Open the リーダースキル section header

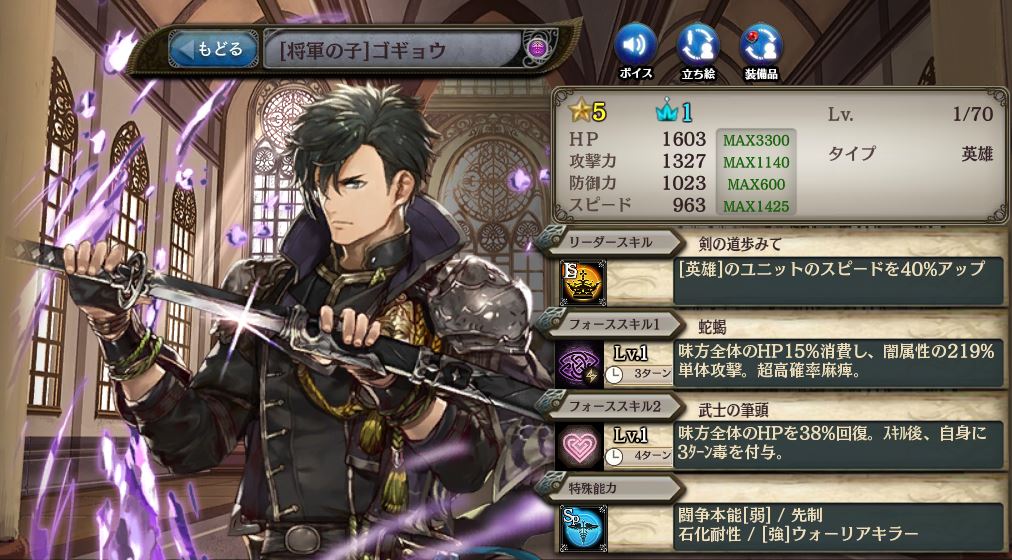(610, 243)
